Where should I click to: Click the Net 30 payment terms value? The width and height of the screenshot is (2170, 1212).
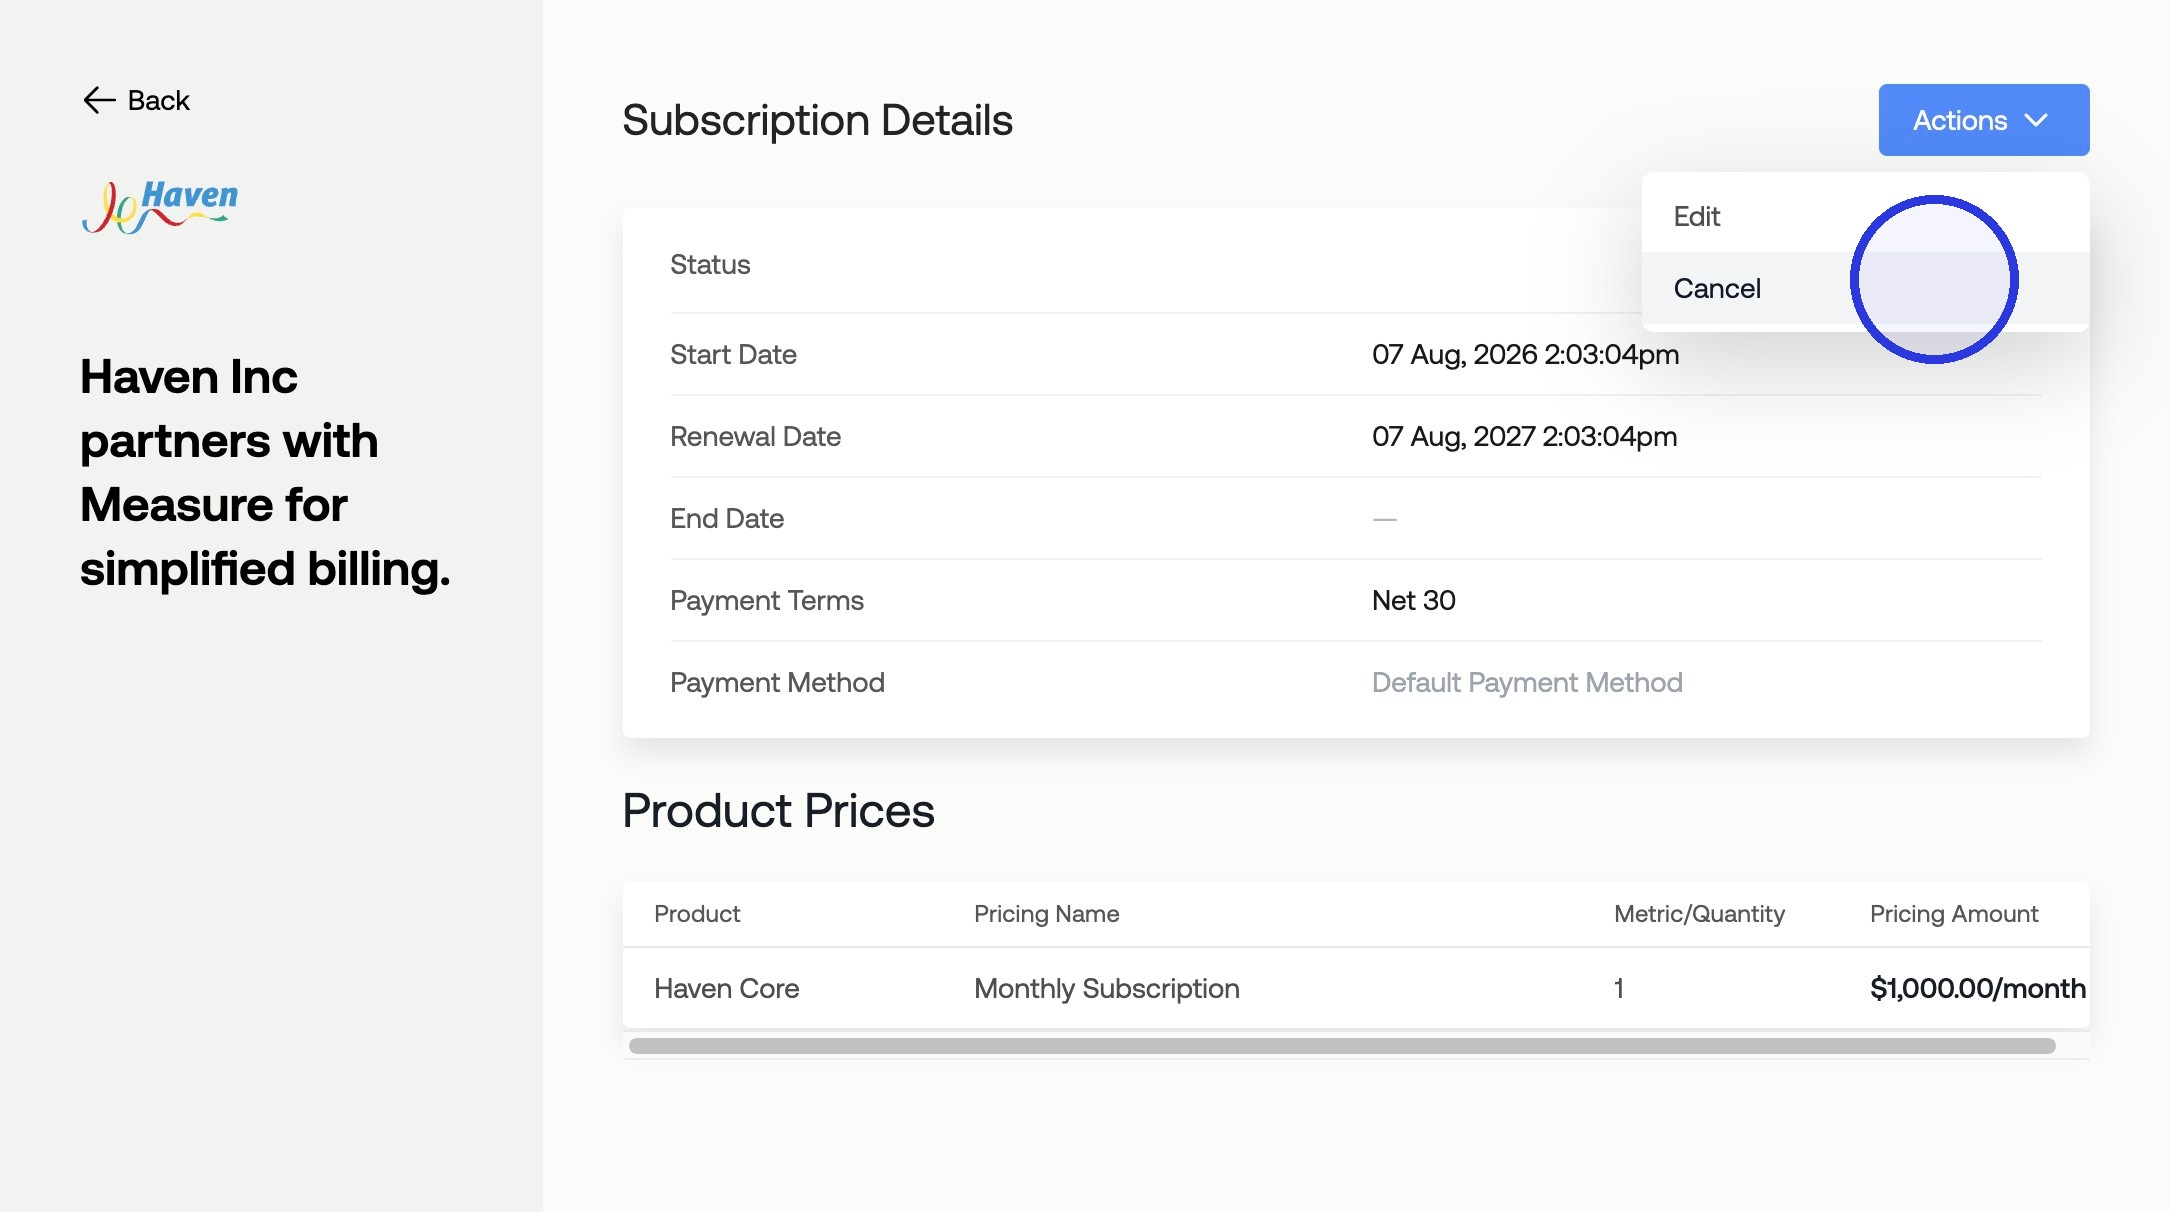[x=1413, y=600]
